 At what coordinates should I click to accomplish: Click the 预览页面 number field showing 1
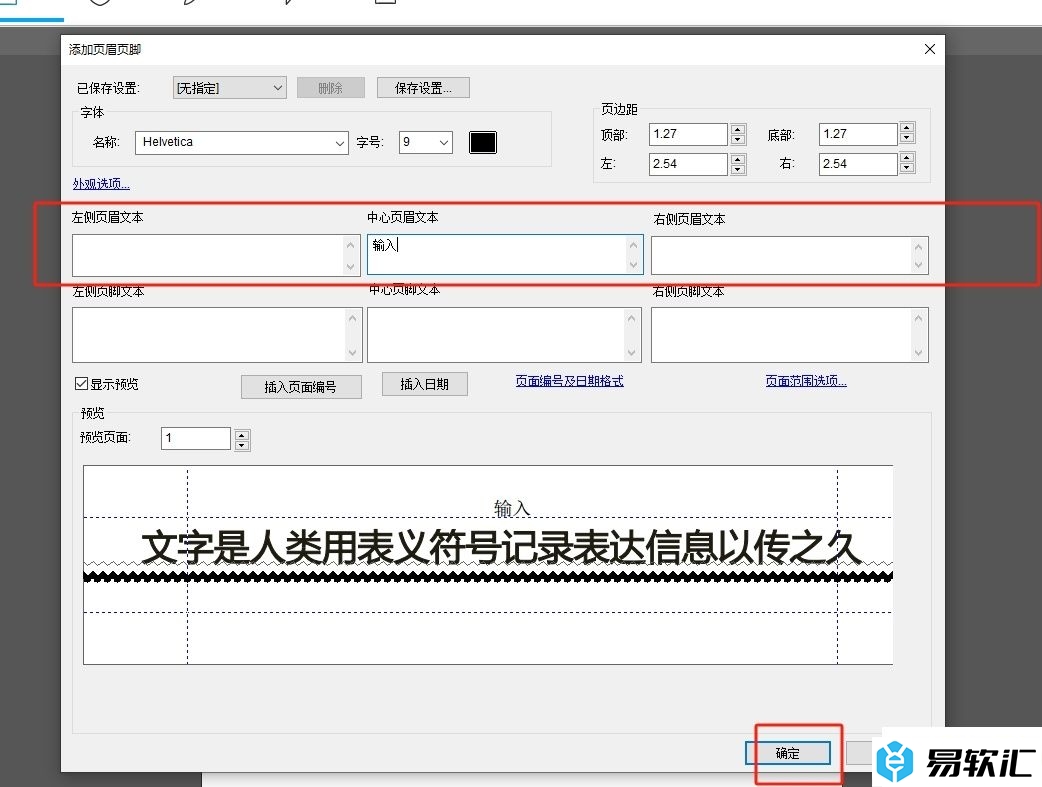pos(195,438)
